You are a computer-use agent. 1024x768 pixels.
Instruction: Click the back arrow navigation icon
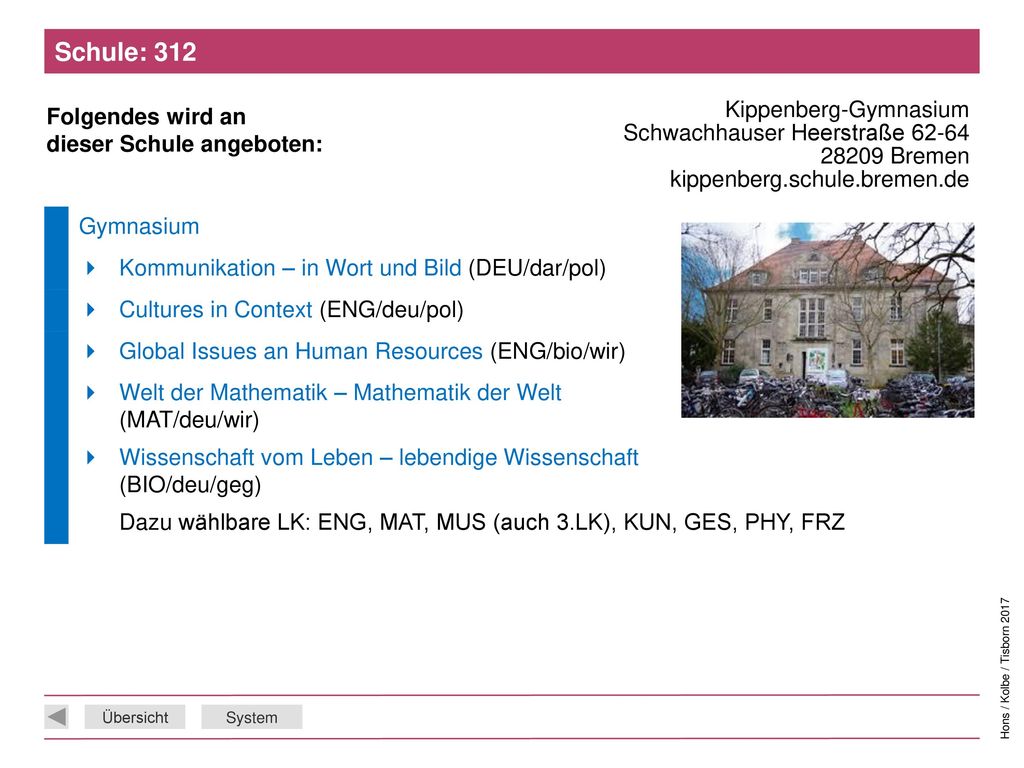[x=56, y=716]
